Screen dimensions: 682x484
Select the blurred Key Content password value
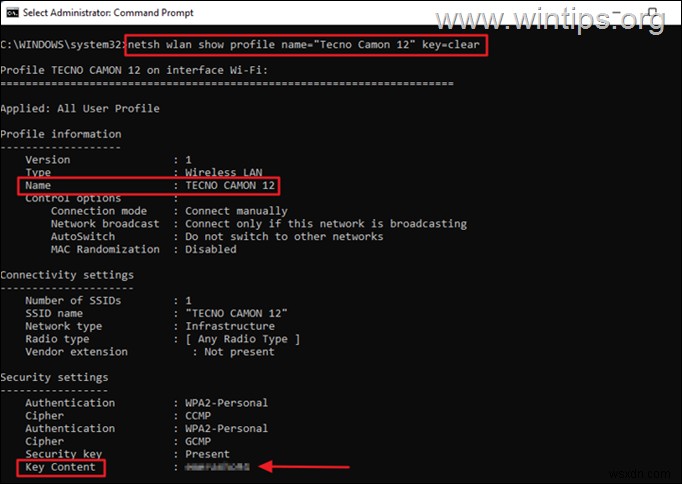(217, 467)
